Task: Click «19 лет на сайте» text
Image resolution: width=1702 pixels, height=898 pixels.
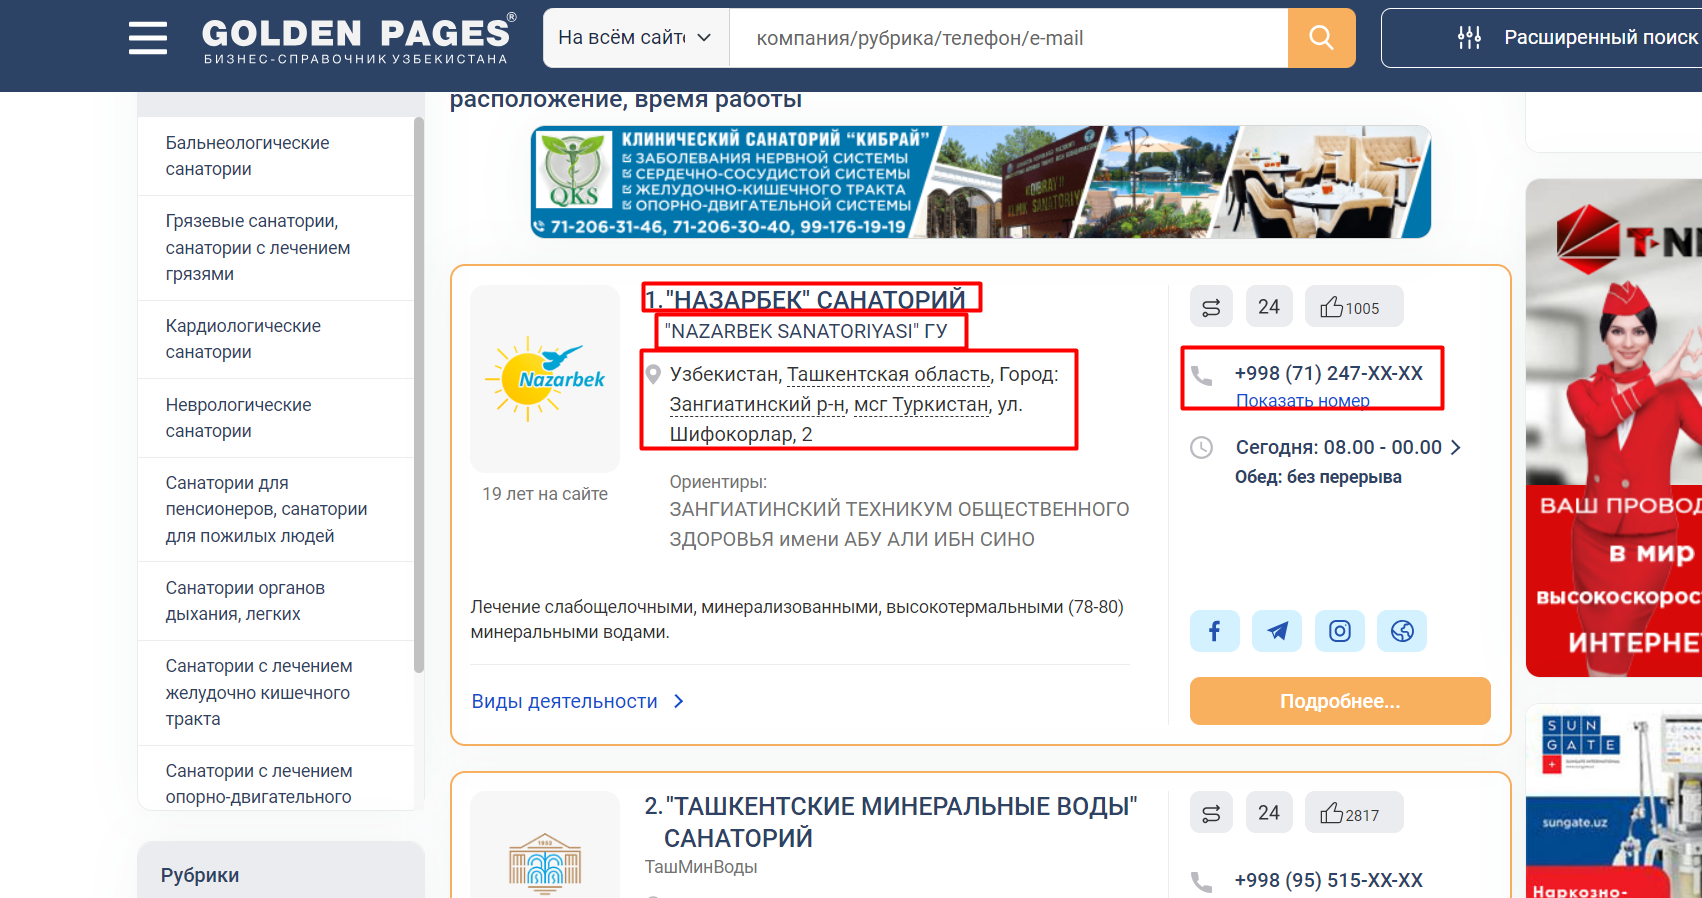Action: (x=545, y=494)
